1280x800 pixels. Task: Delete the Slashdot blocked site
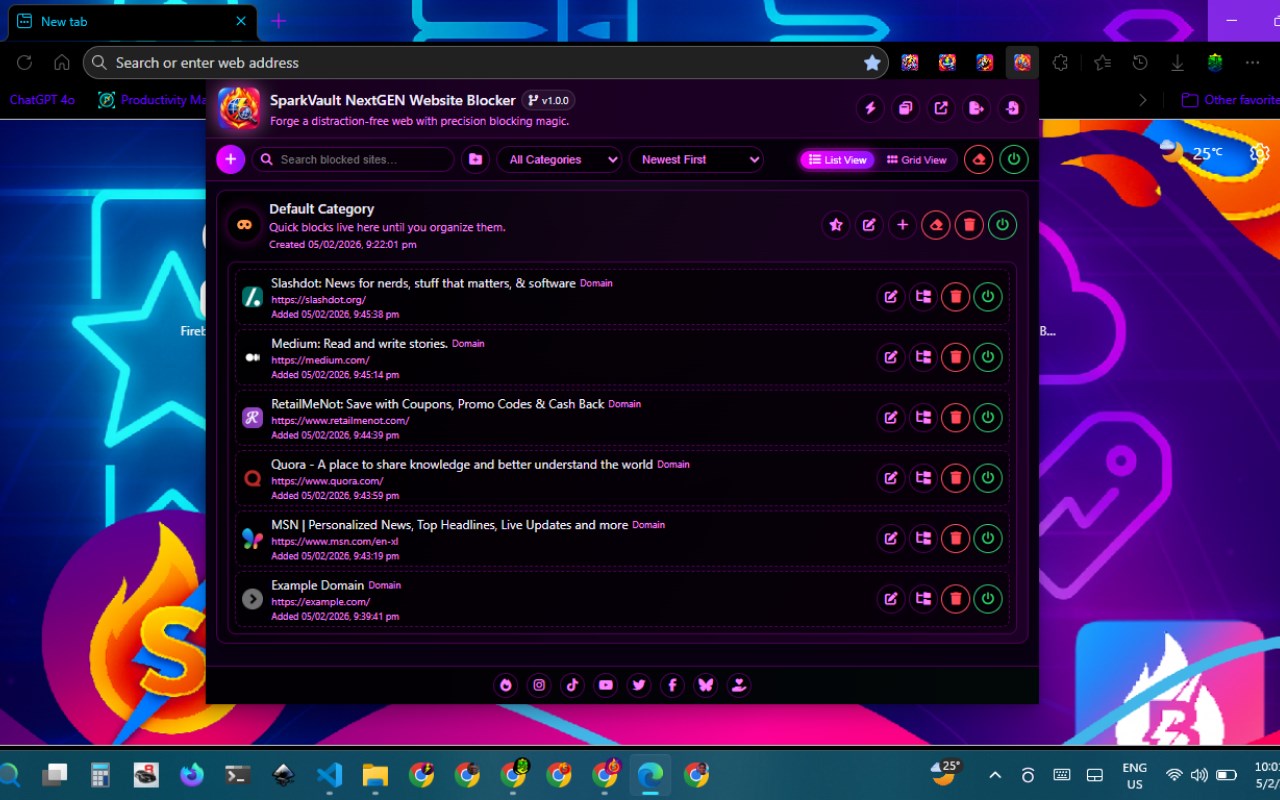pyautogui.click(x=955, y=297)
